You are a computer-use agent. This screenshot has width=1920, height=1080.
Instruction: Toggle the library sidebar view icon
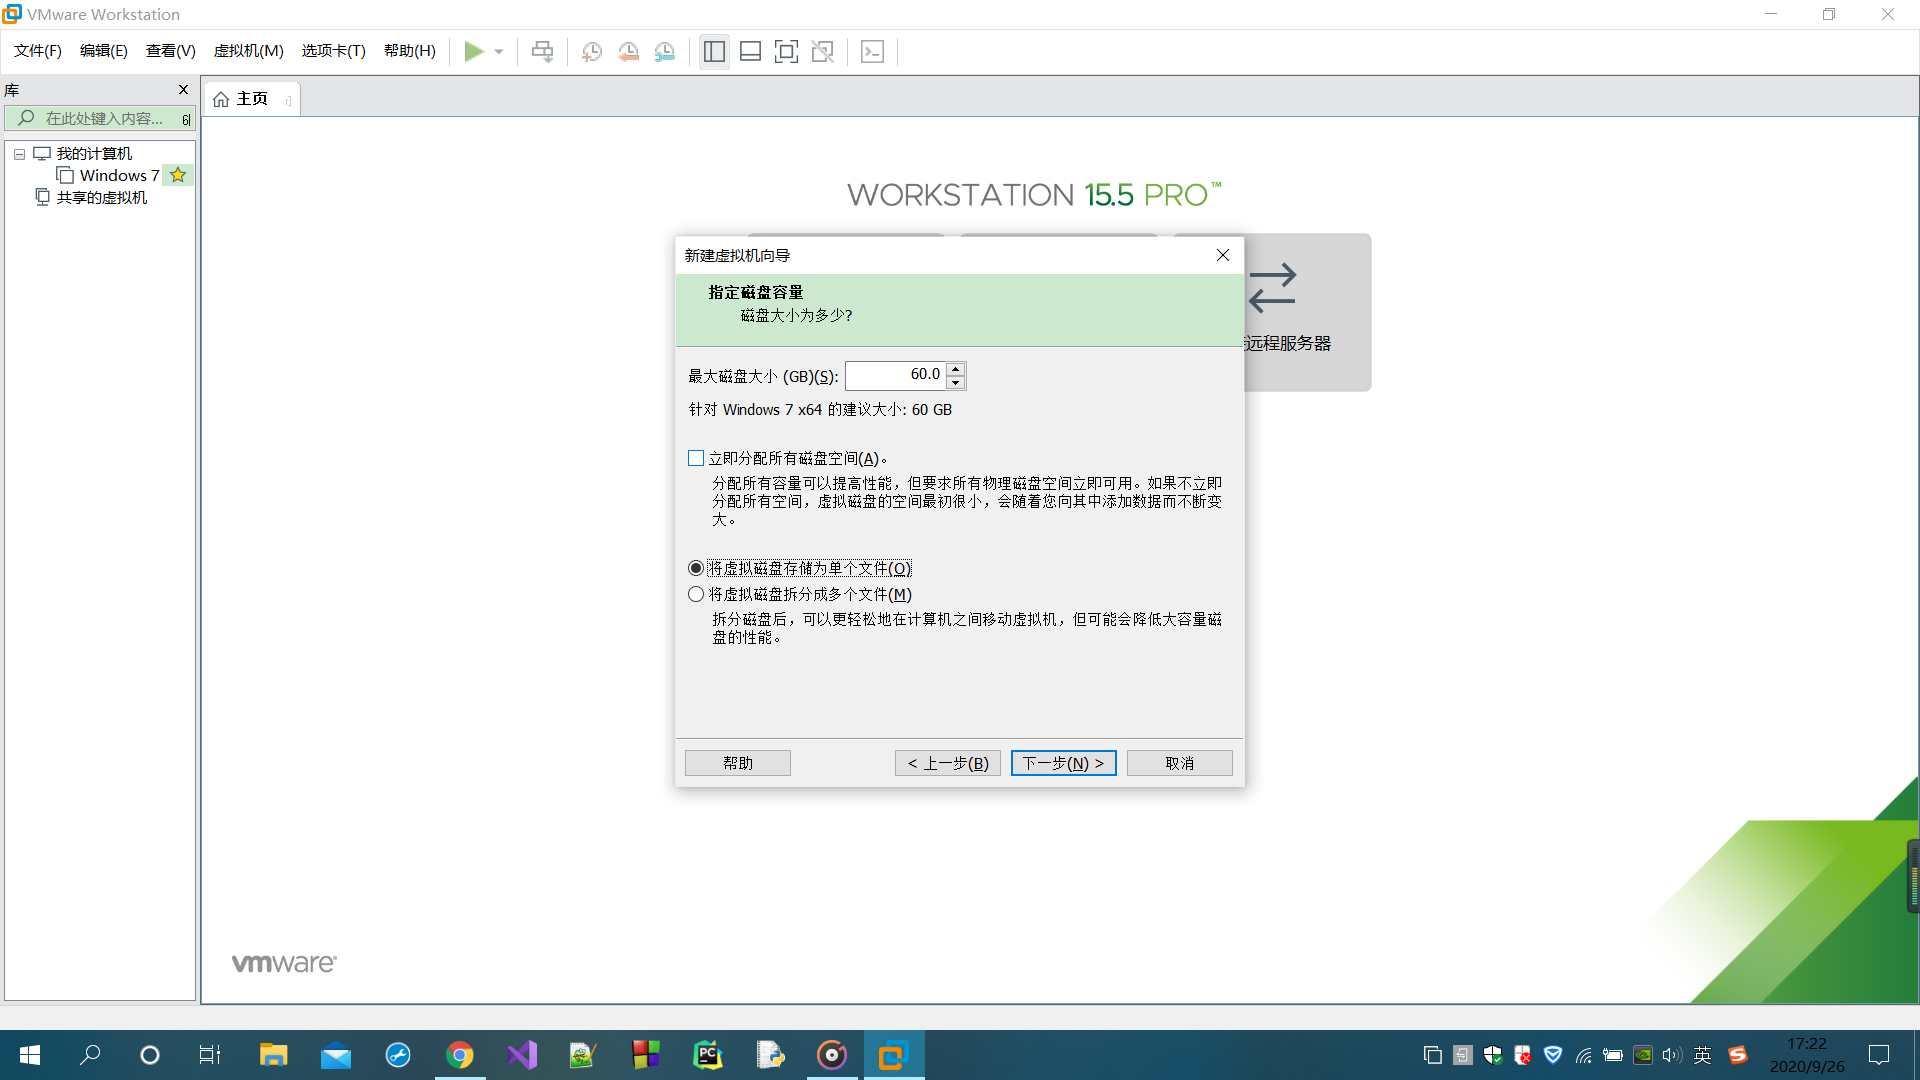pos(714,52)
